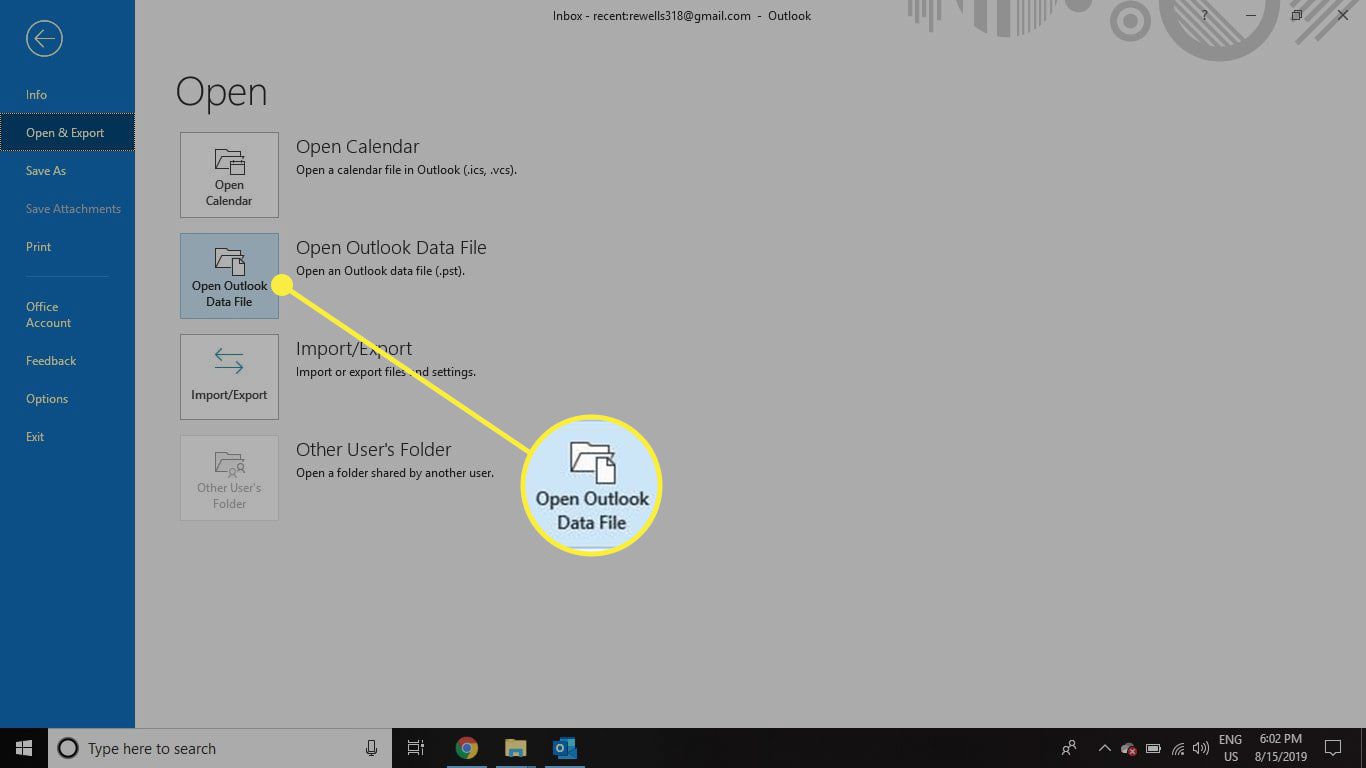Viewport: 1366px width, 768px height.
Task: Click the Outlook taskbar icon
Action: [565, 748]
